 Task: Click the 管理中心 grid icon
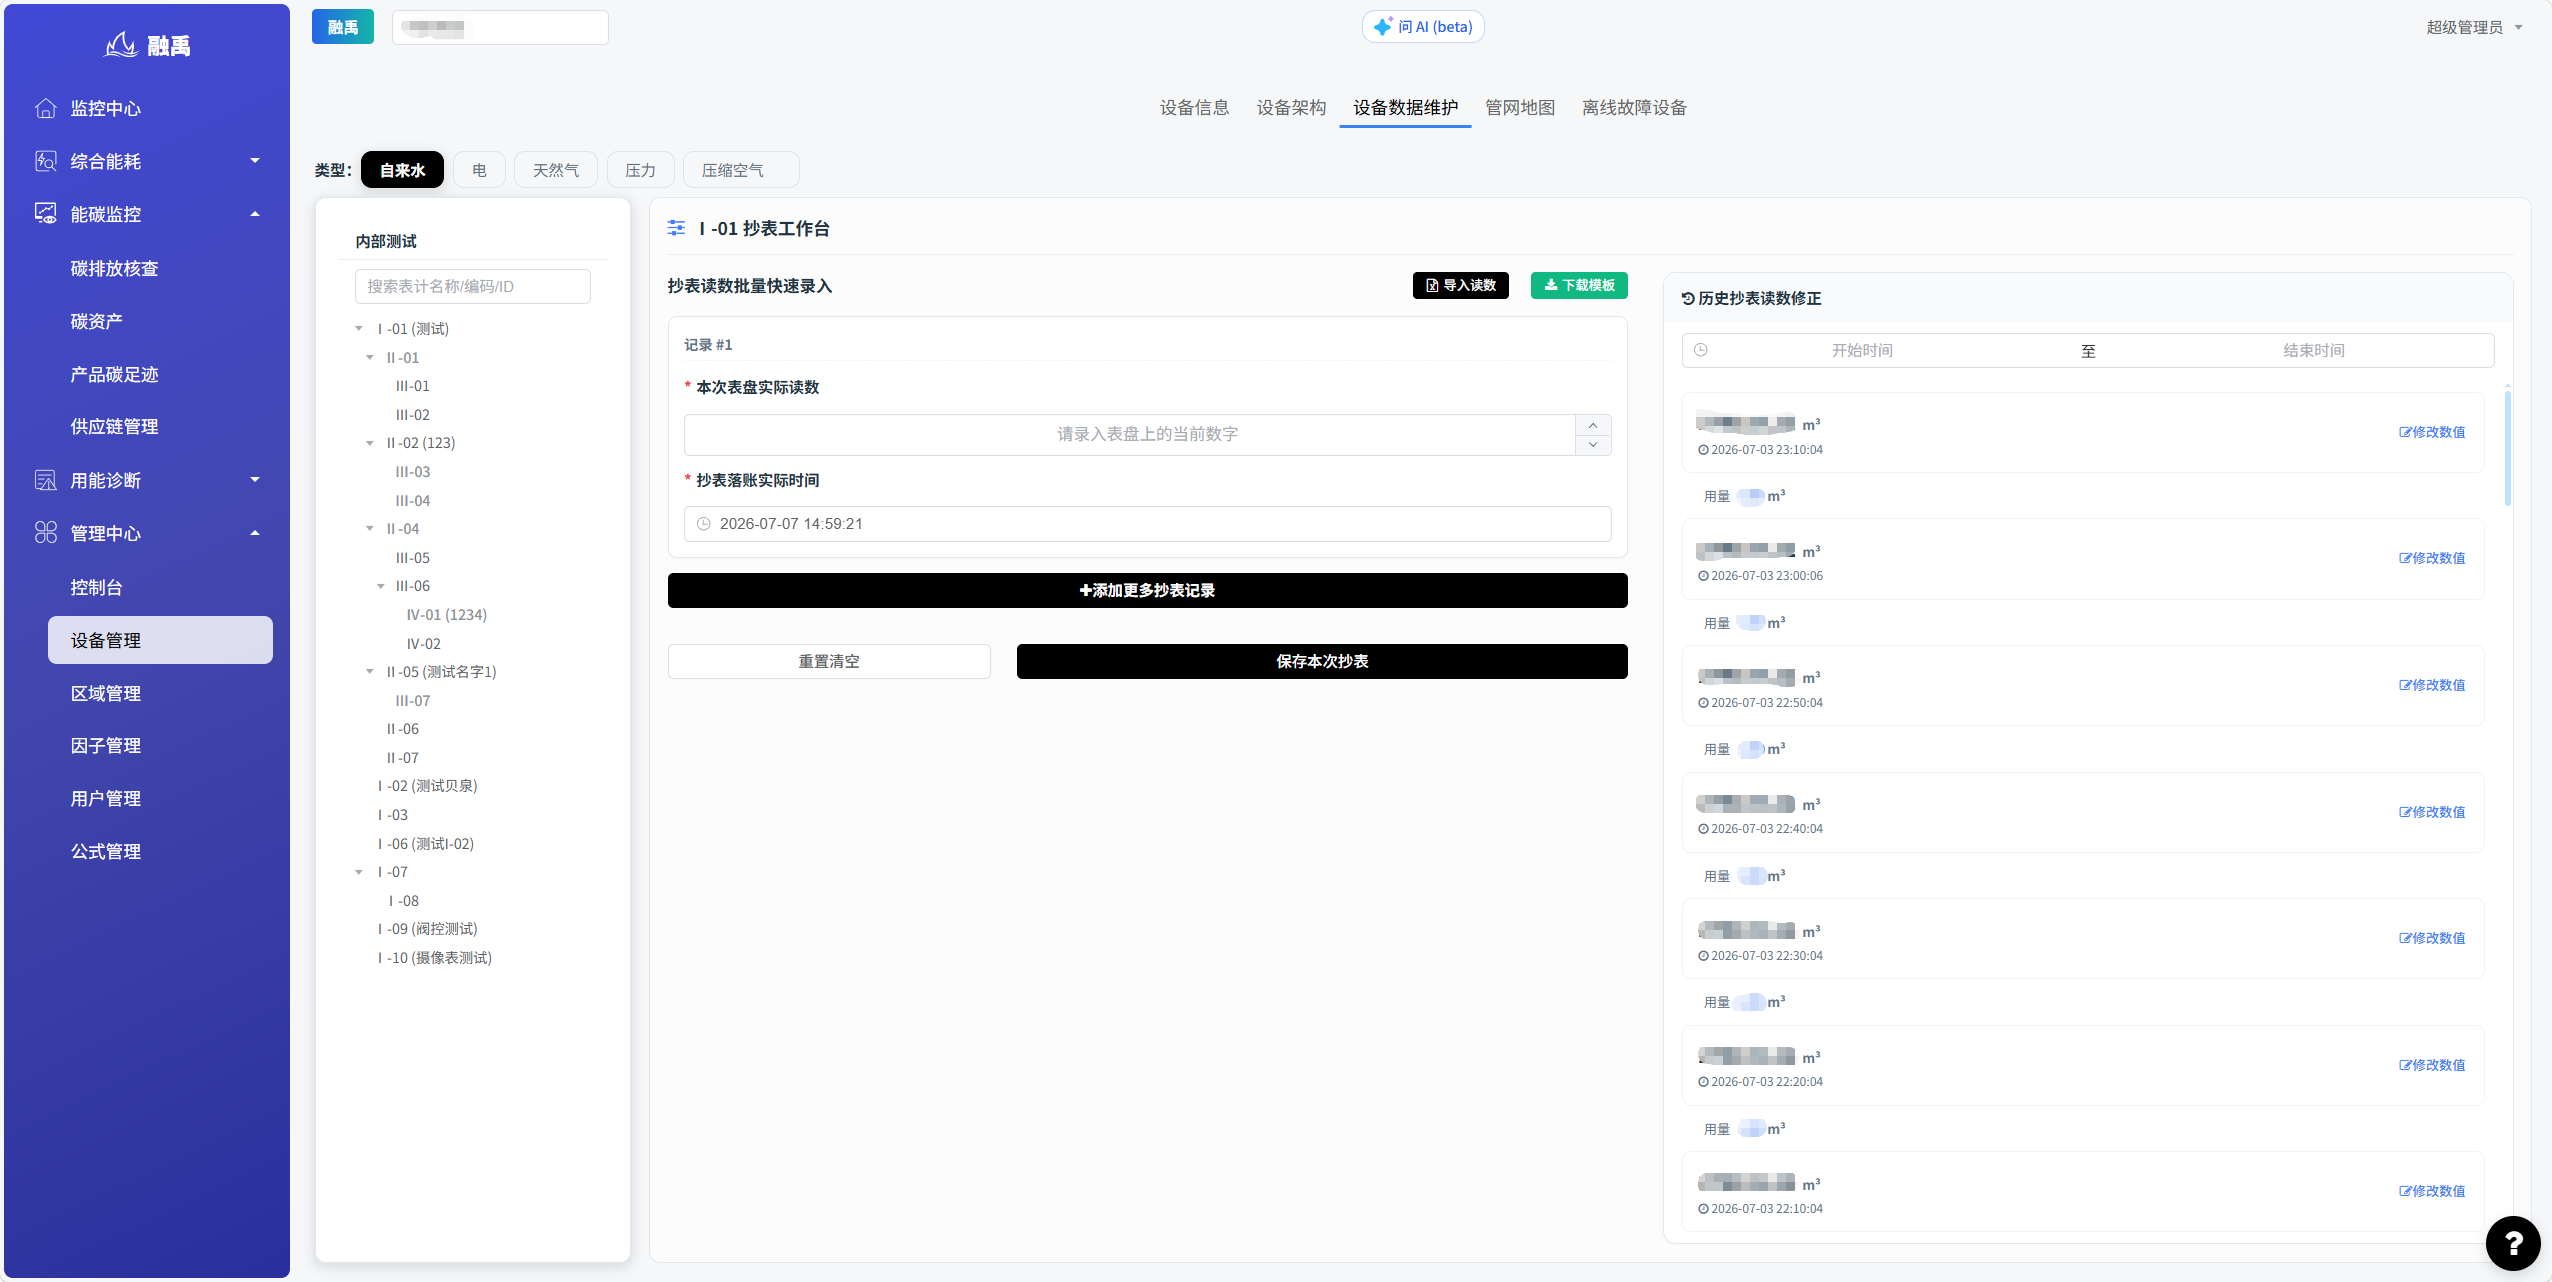coord(46,533)
